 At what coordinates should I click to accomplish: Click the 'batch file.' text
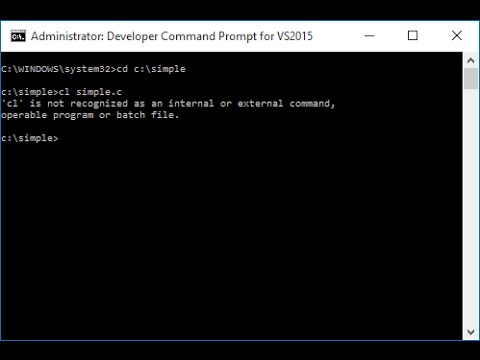(148, 115)
